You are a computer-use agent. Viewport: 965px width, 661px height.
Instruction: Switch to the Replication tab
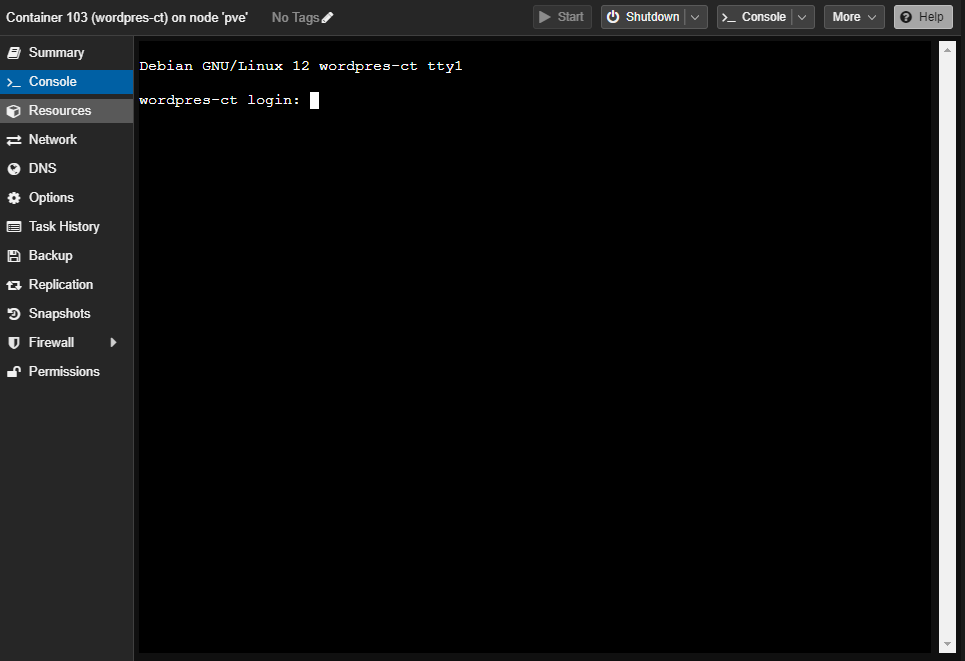[x=60, y=285]
